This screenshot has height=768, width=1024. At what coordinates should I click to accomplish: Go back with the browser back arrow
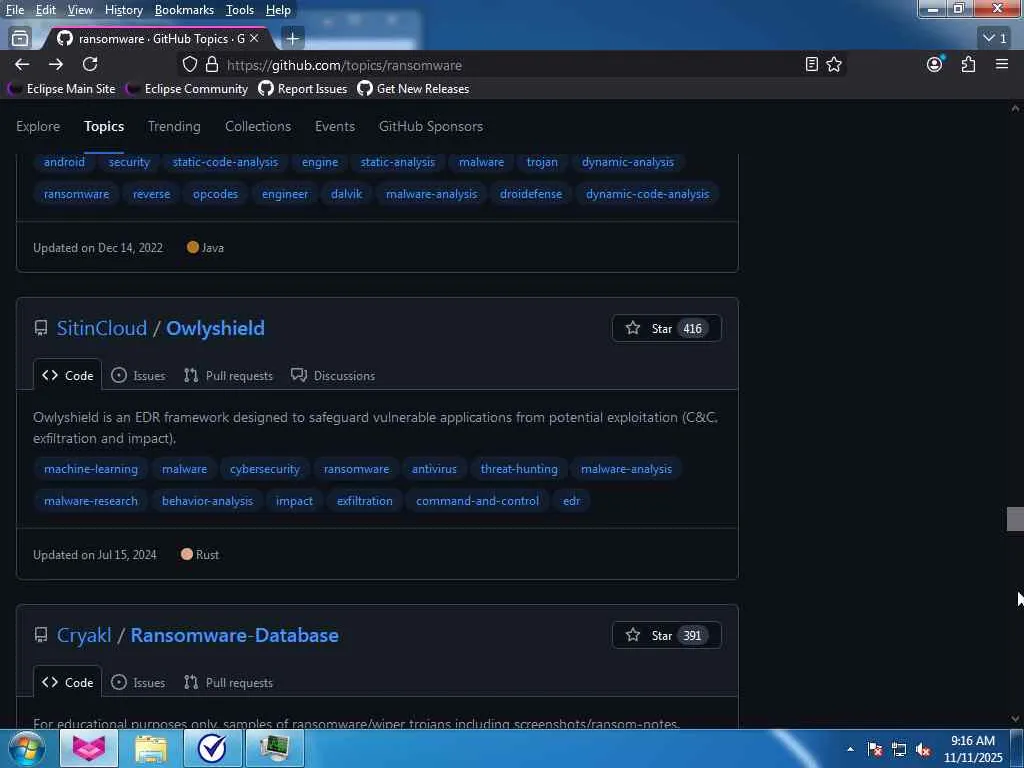pos(22,64)
